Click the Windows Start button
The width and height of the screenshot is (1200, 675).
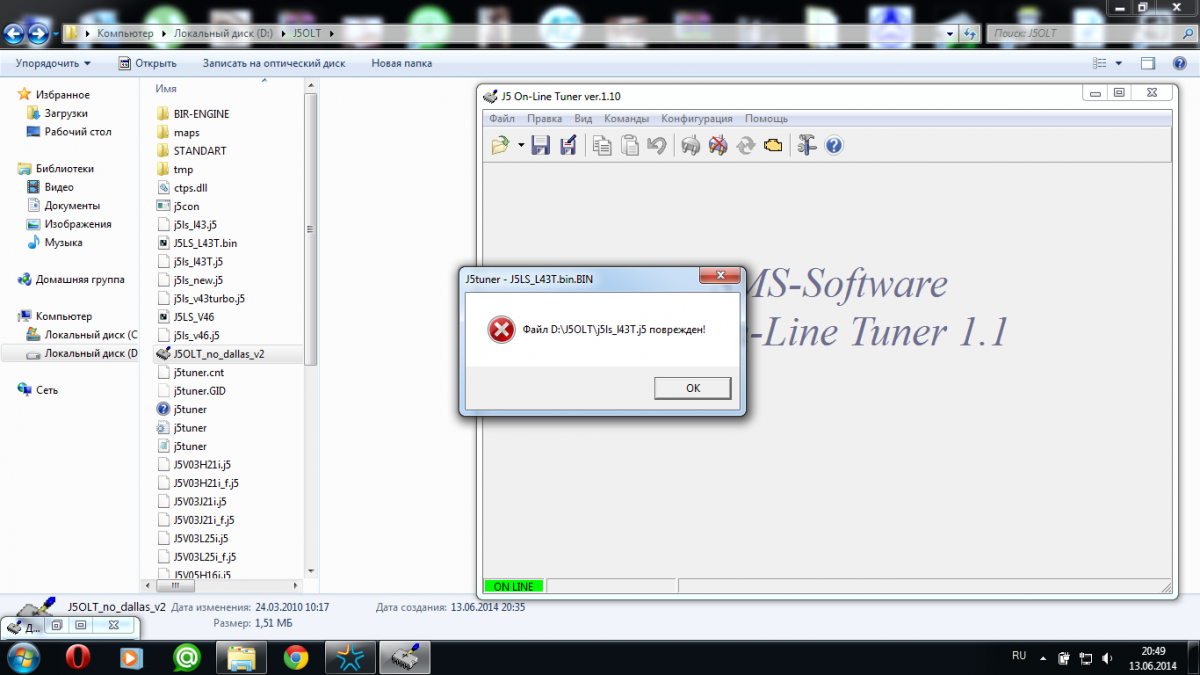(x=23, y=657)
